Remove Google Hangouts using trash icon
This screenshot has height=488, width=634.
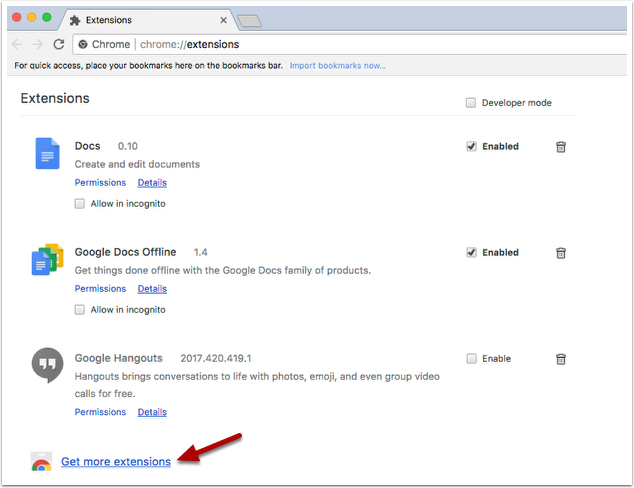pos(561,359)
